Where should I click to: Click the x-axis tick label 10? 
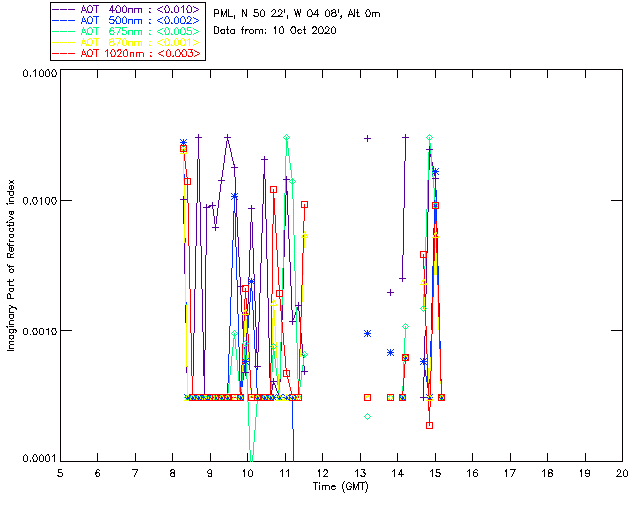click(247, 473)
